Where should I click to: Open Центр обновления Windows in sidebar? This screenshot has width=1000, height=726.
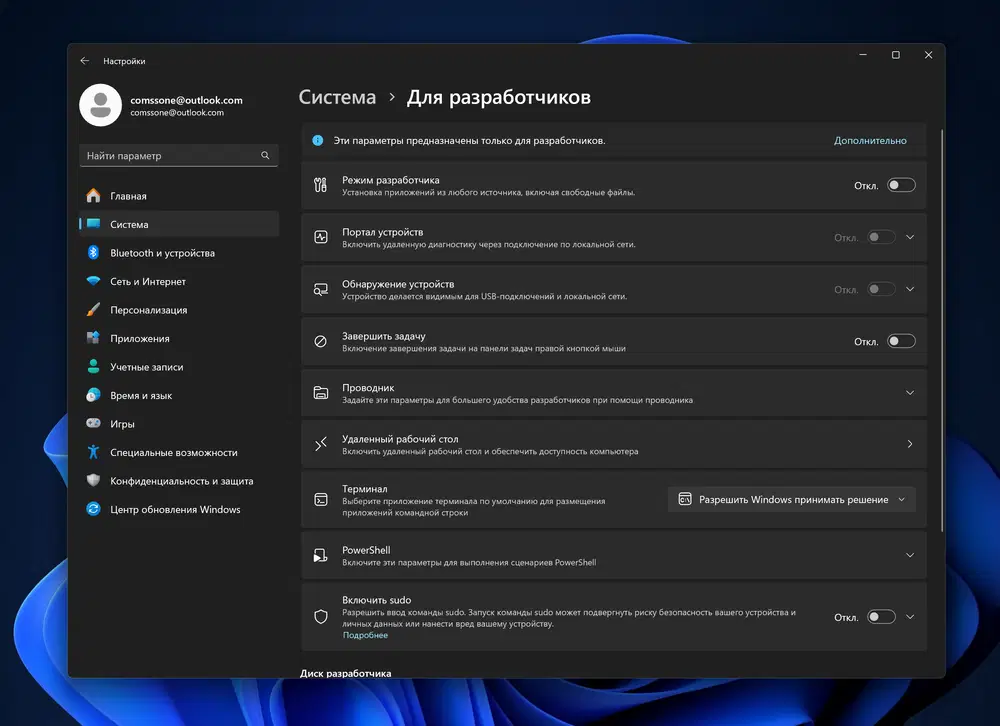[x=179, y=509]
